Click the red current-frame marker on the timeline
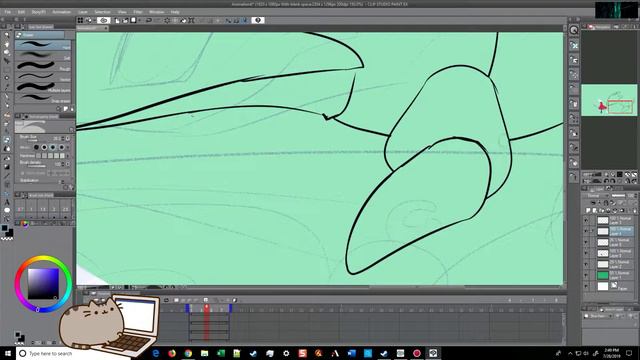This screenshot has width=640, height=360. 207,307
